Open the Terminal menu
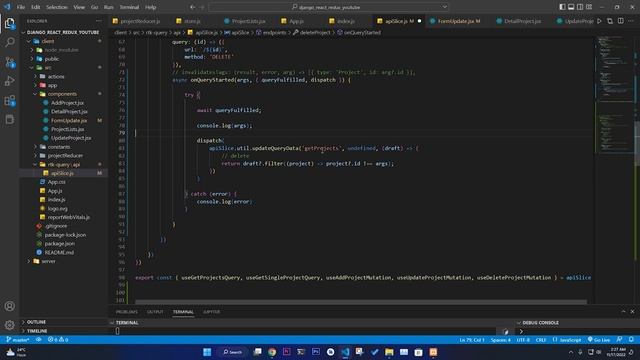Image resolution: width=640 pixels, height=360 pixels. coord(129,7)
